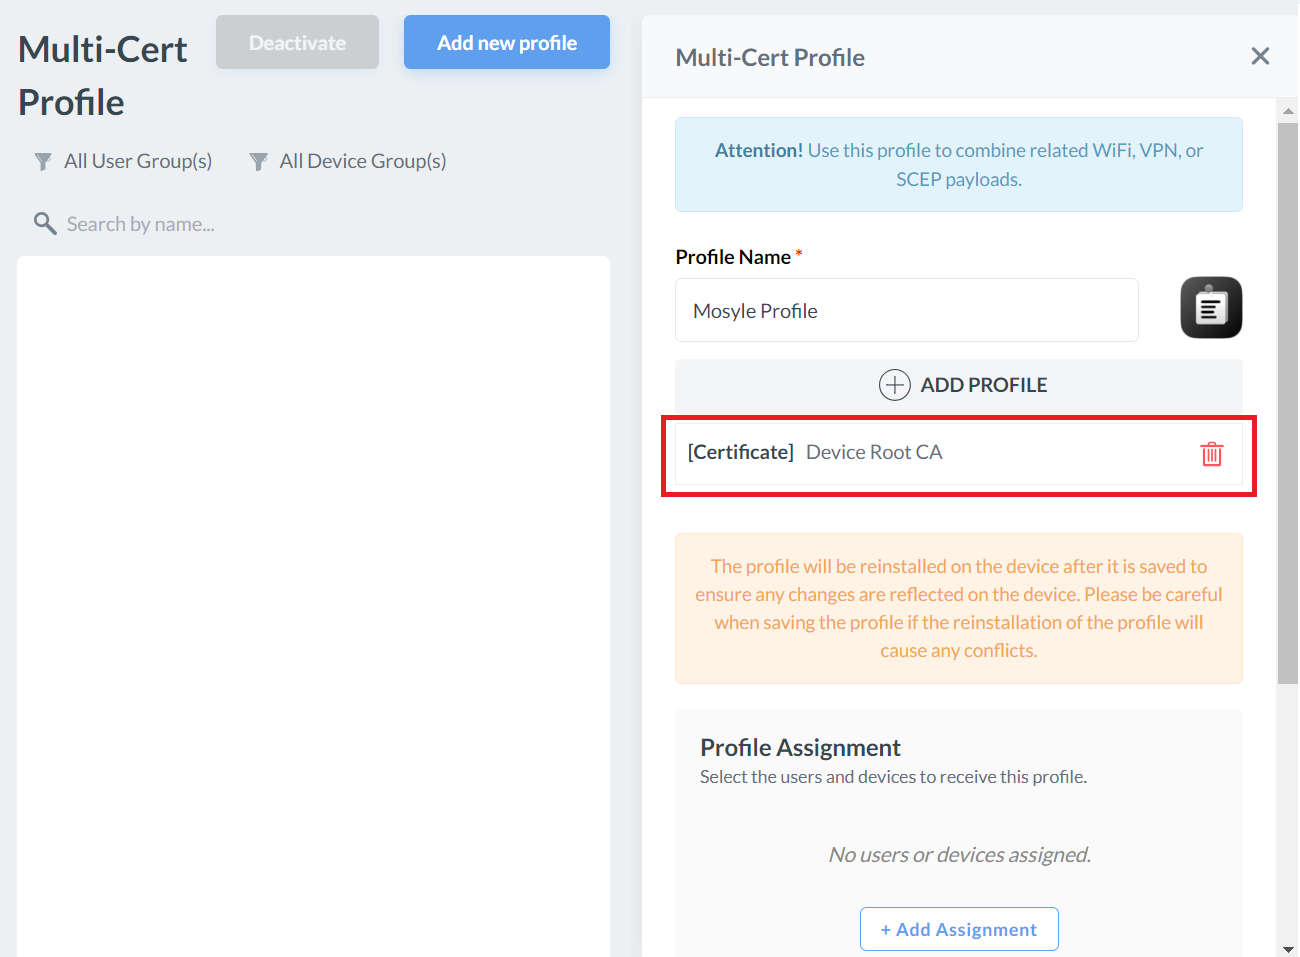Click the + Add Assignment button

point(958,929)
